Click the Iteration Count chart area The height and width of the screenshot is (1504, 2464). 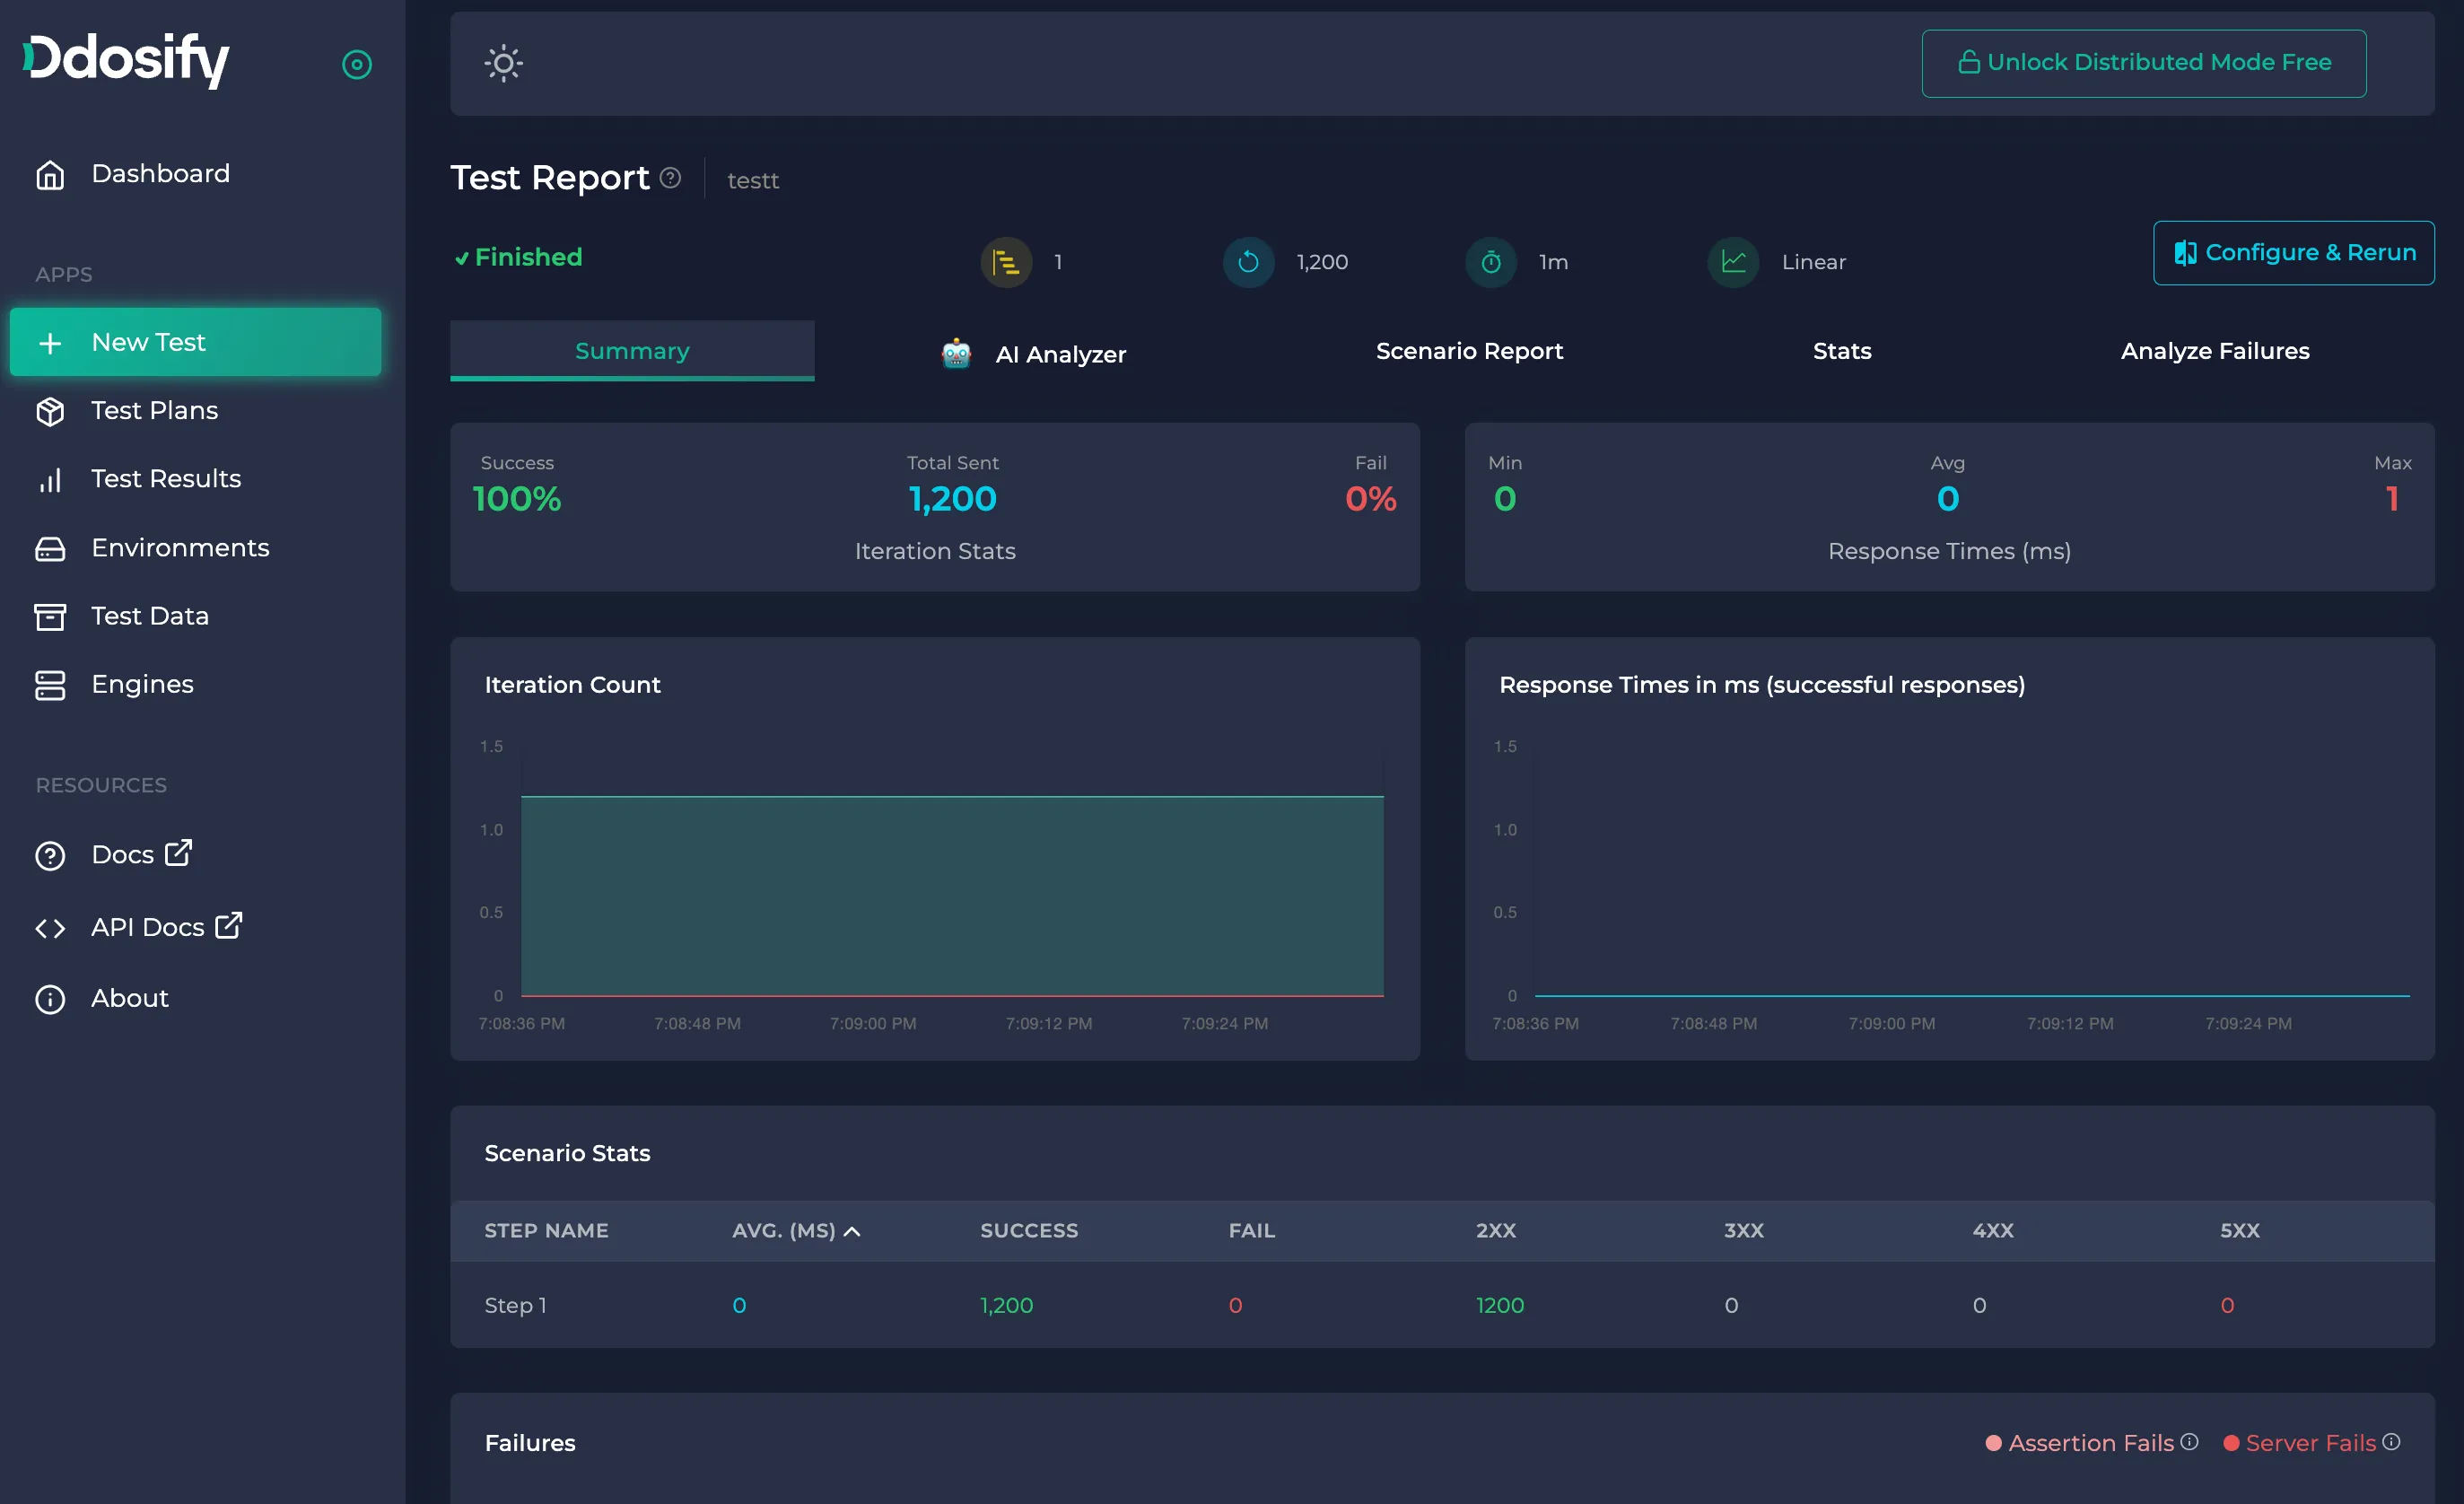(x=952, y=870)
